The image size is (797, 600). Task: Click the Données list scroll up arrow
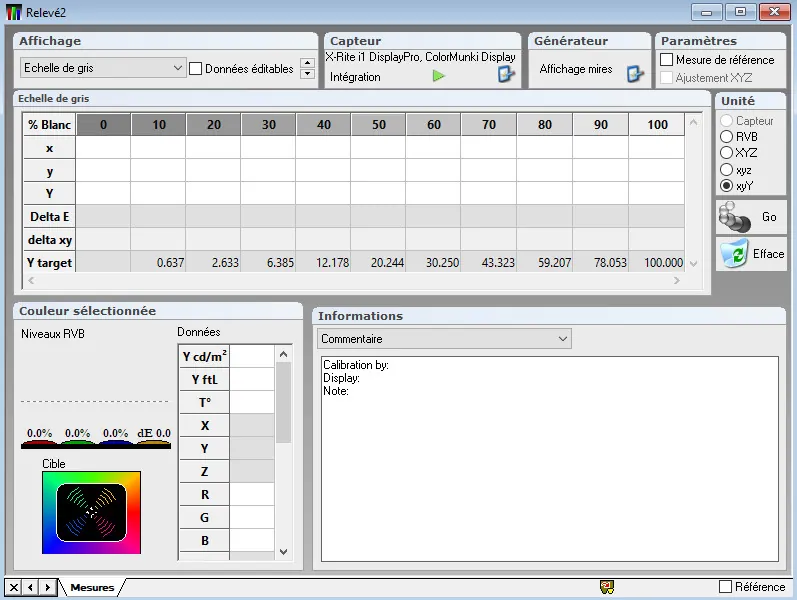284,353
